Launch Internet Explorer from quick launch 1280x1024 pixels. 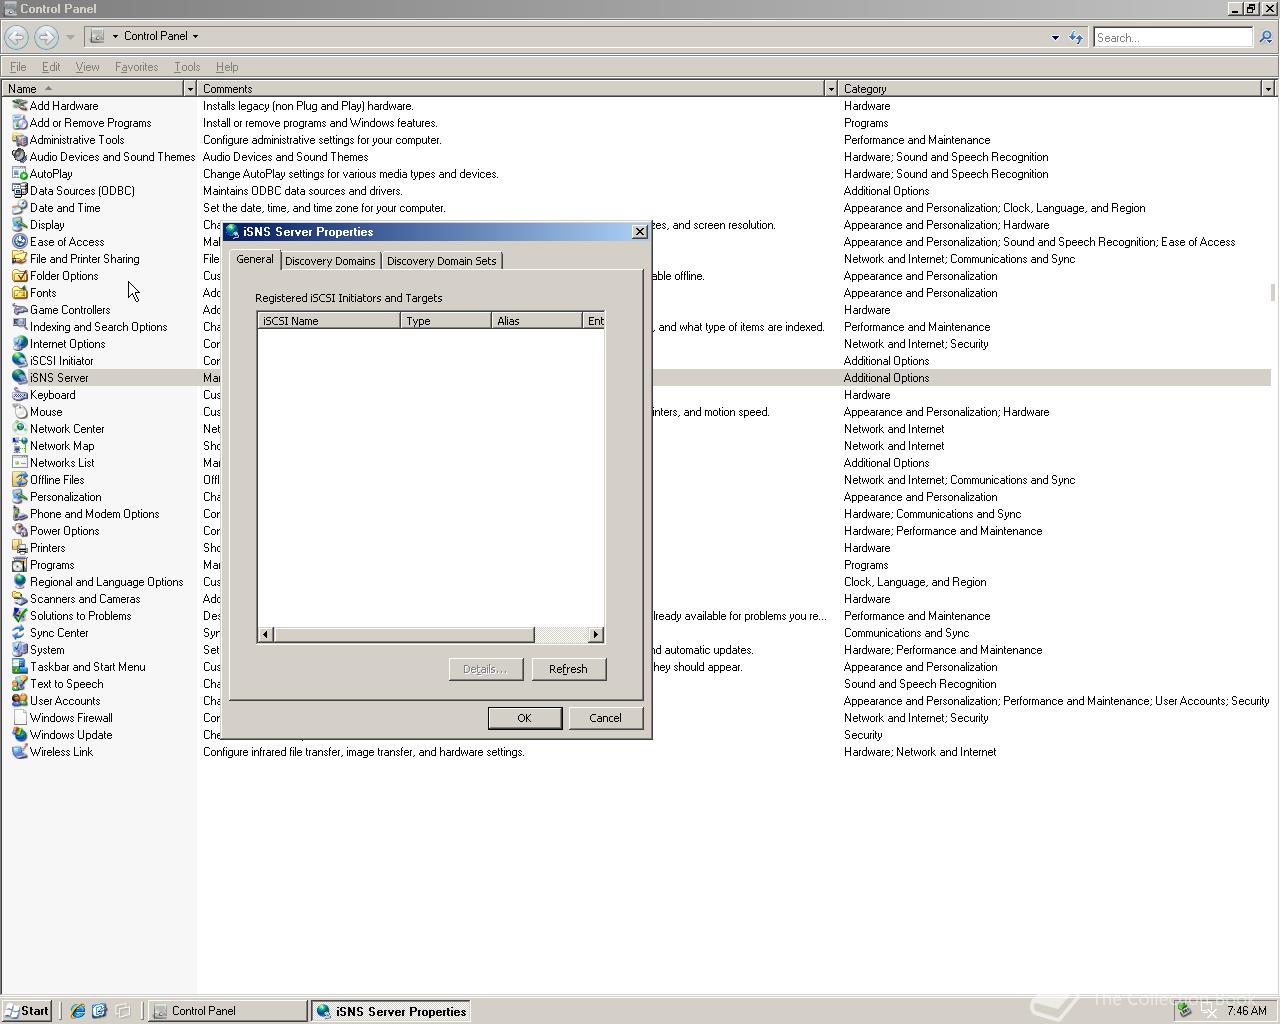77,1011
